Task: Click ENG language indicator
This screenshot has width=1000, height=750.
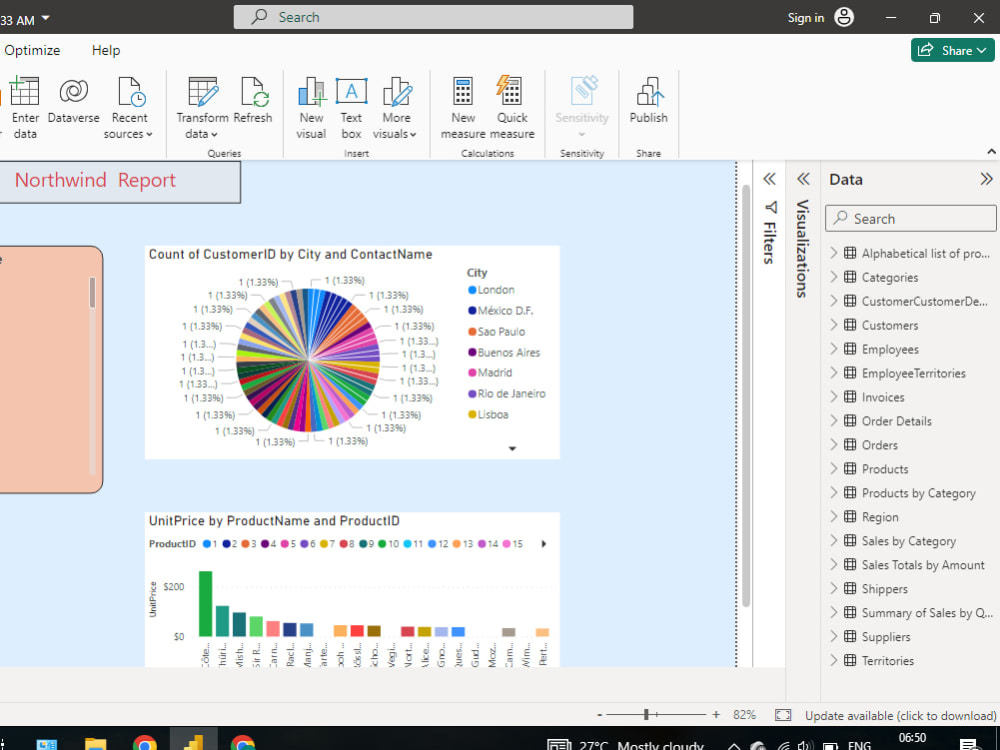Action: point(859,744)
